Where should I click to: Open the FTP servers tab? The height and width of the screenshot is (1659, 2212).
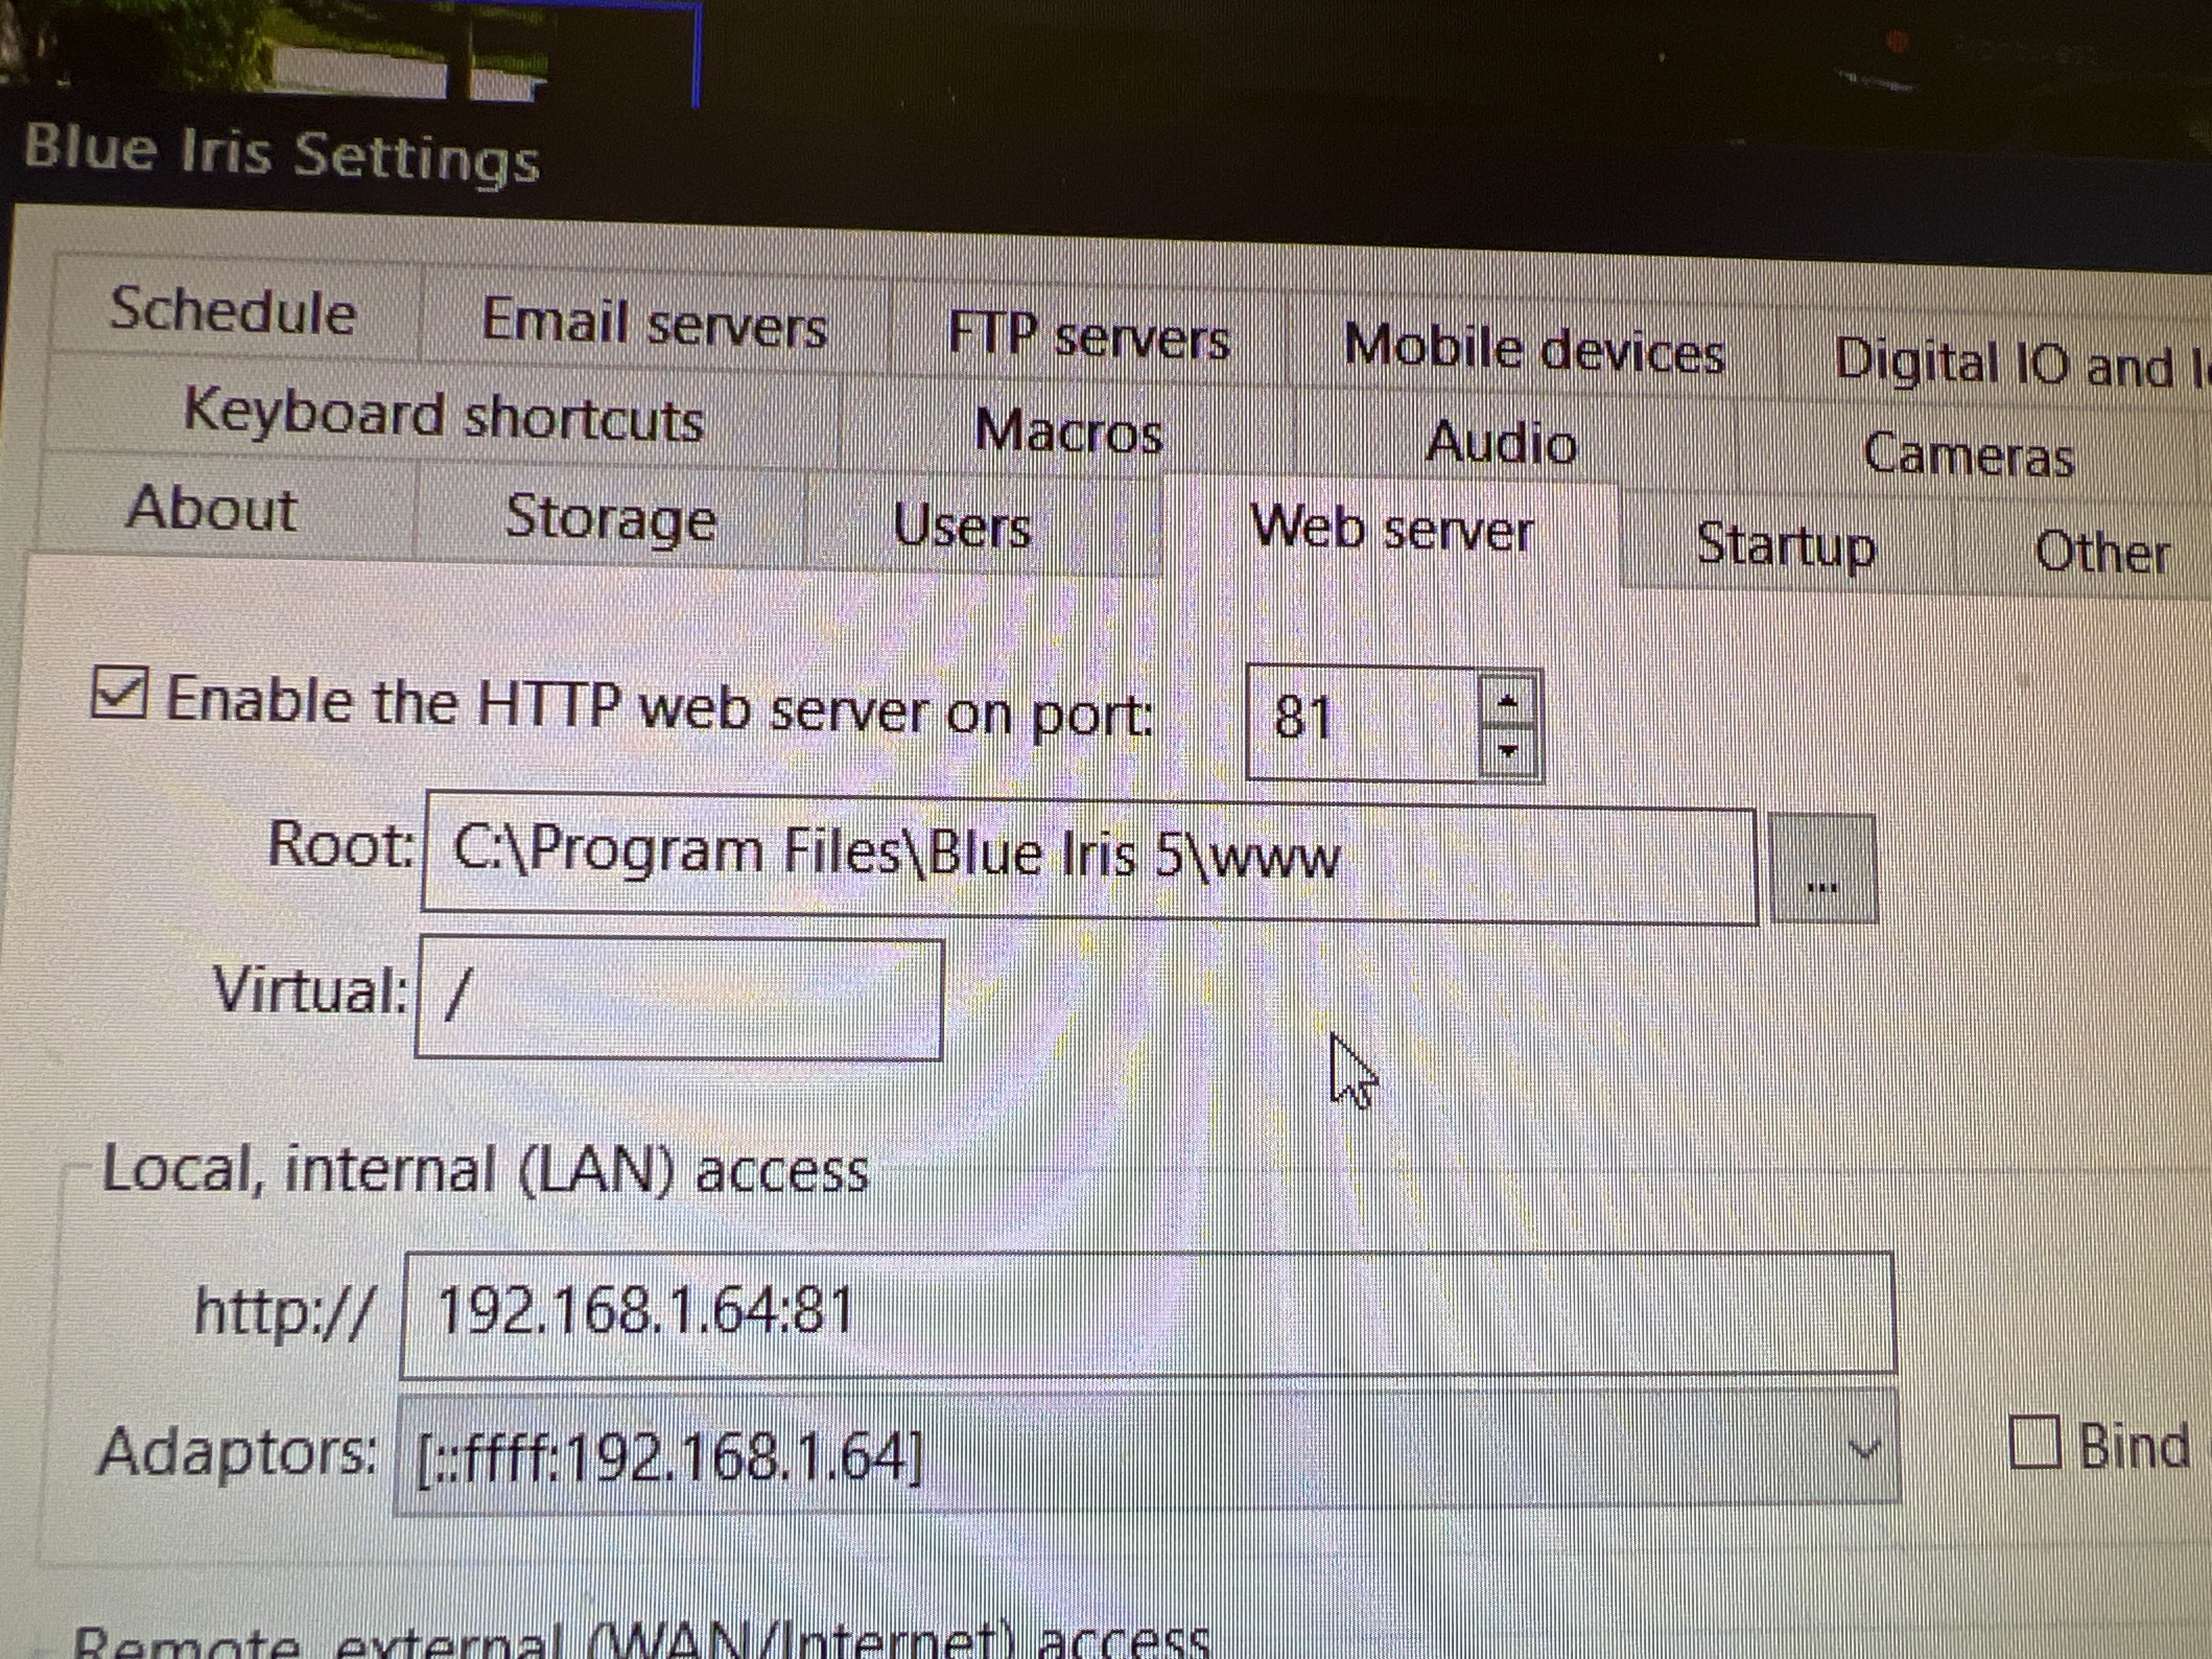coord(1088,336)
